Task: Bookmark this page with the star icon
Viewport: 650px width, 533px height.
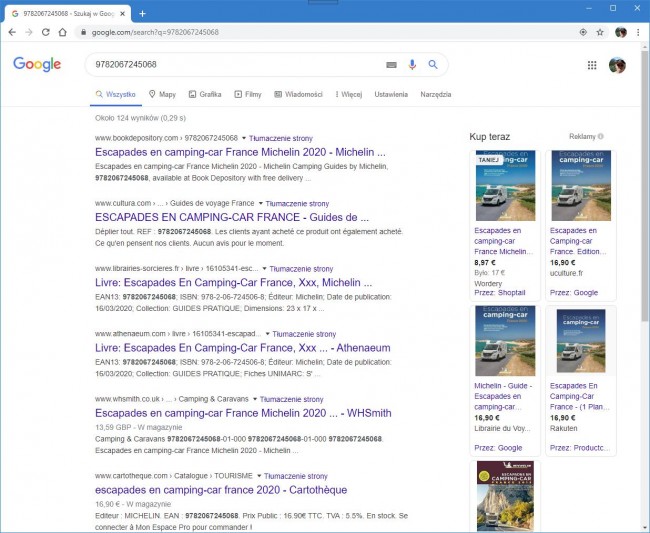Action: point(600,32)
